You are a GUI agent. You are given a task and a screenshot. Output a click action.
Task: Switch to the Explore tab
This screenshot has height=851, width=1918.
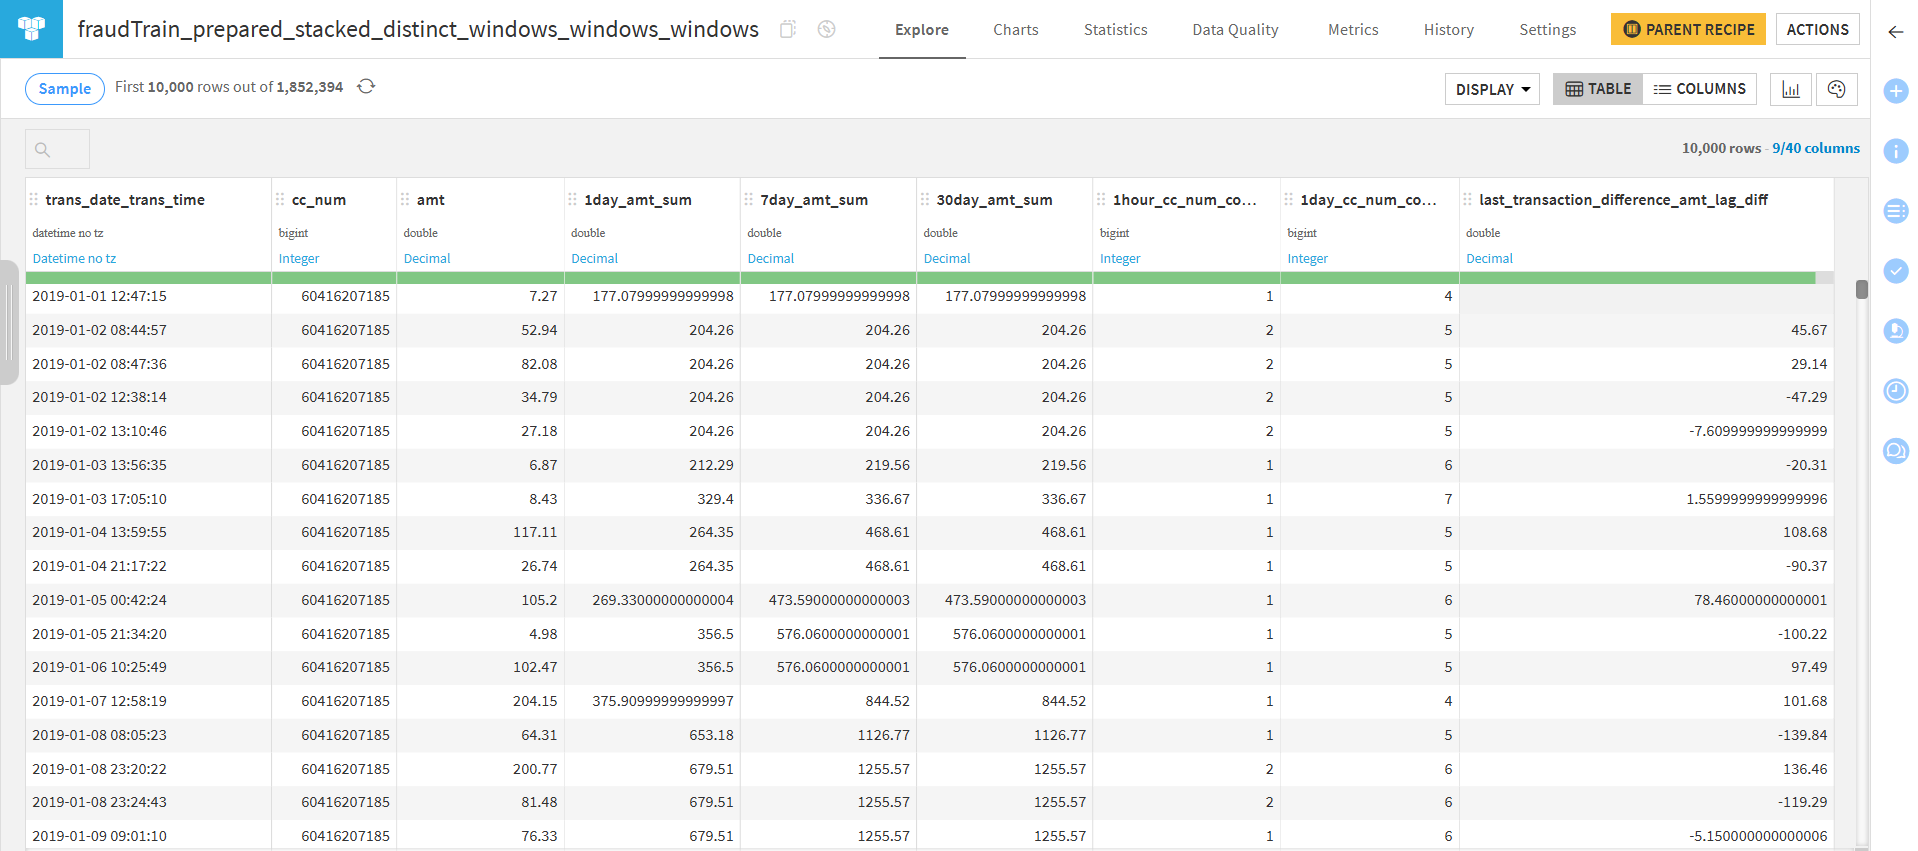pos(922,30)
